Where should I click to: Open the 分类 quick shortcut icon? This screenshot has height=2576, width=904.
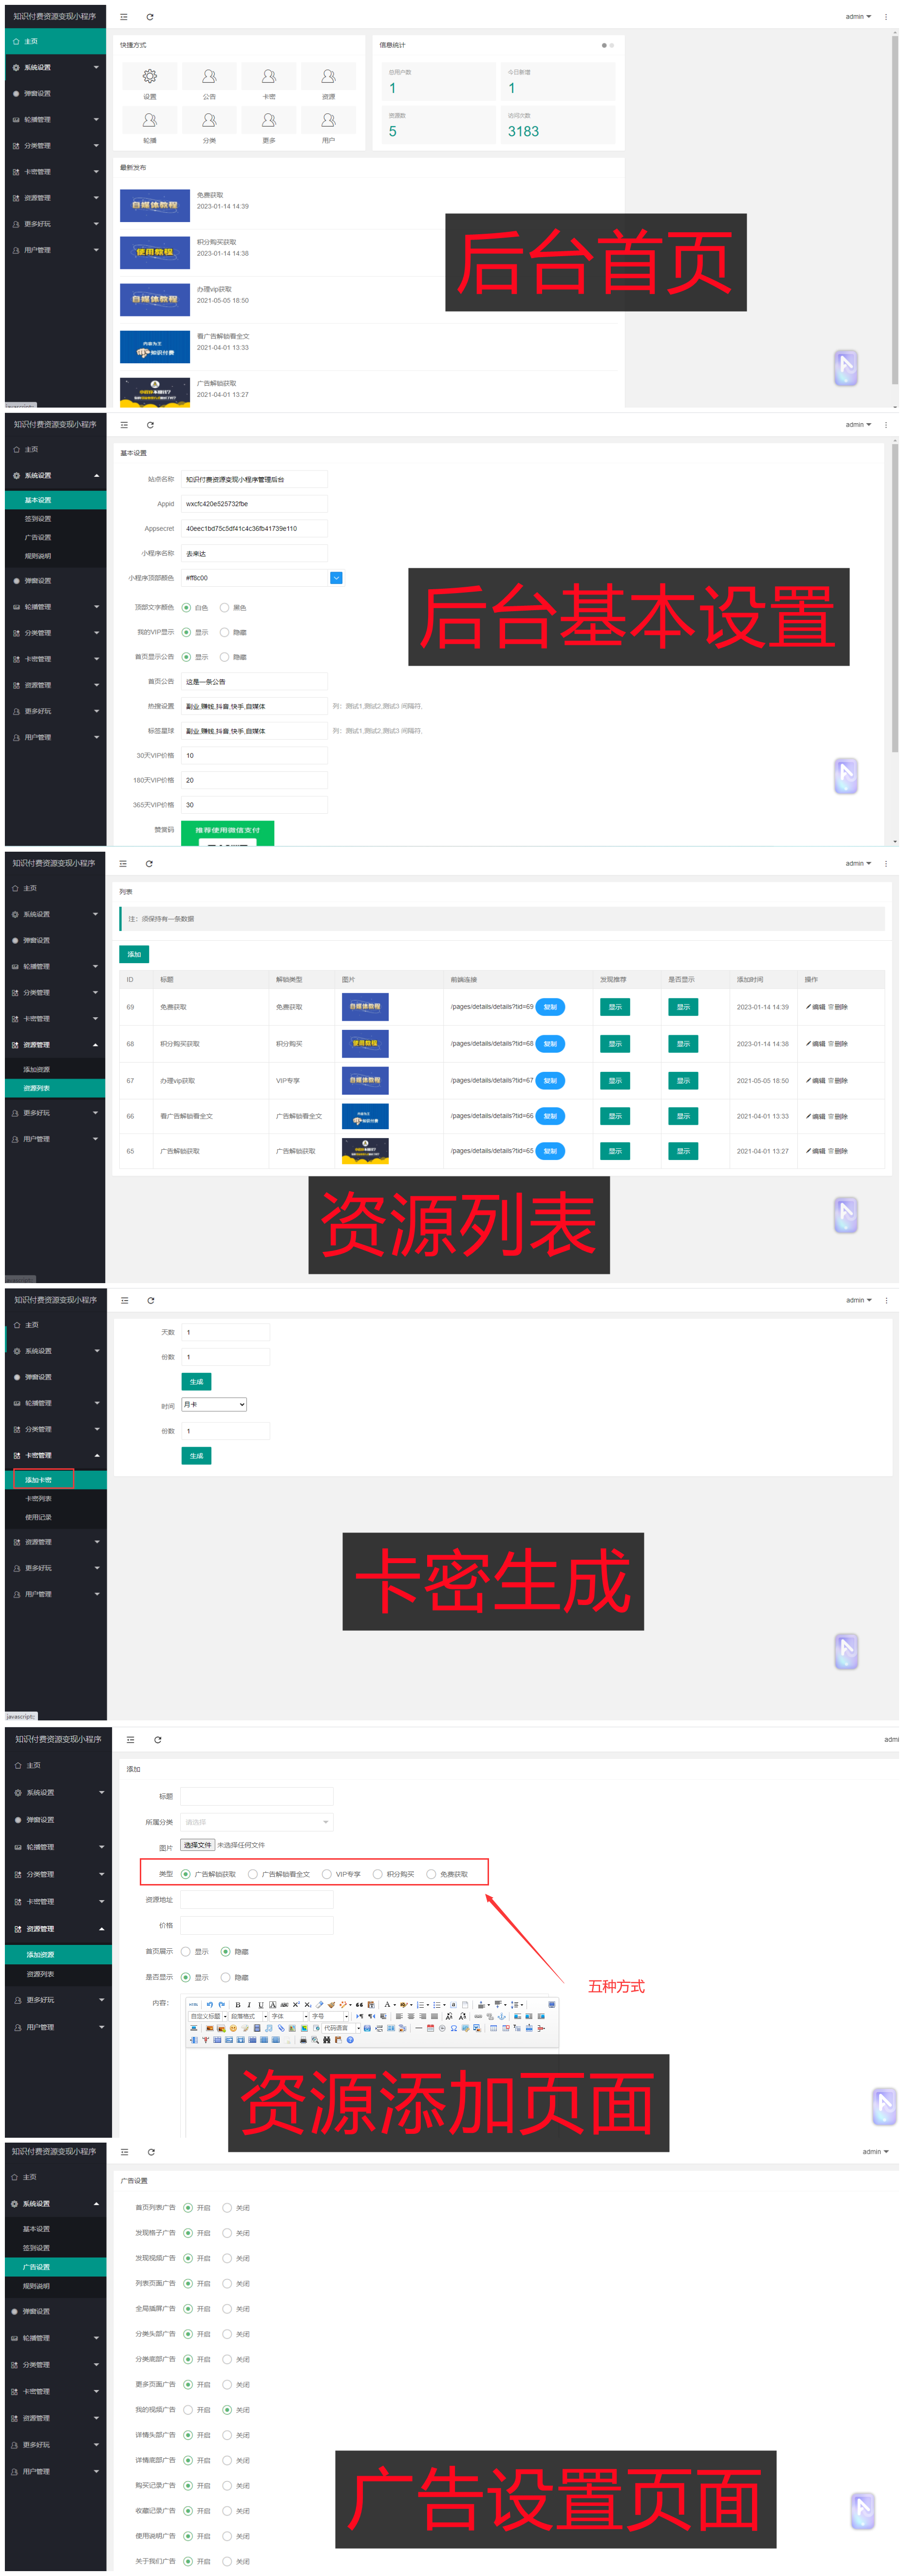click(x=209, y=120)
